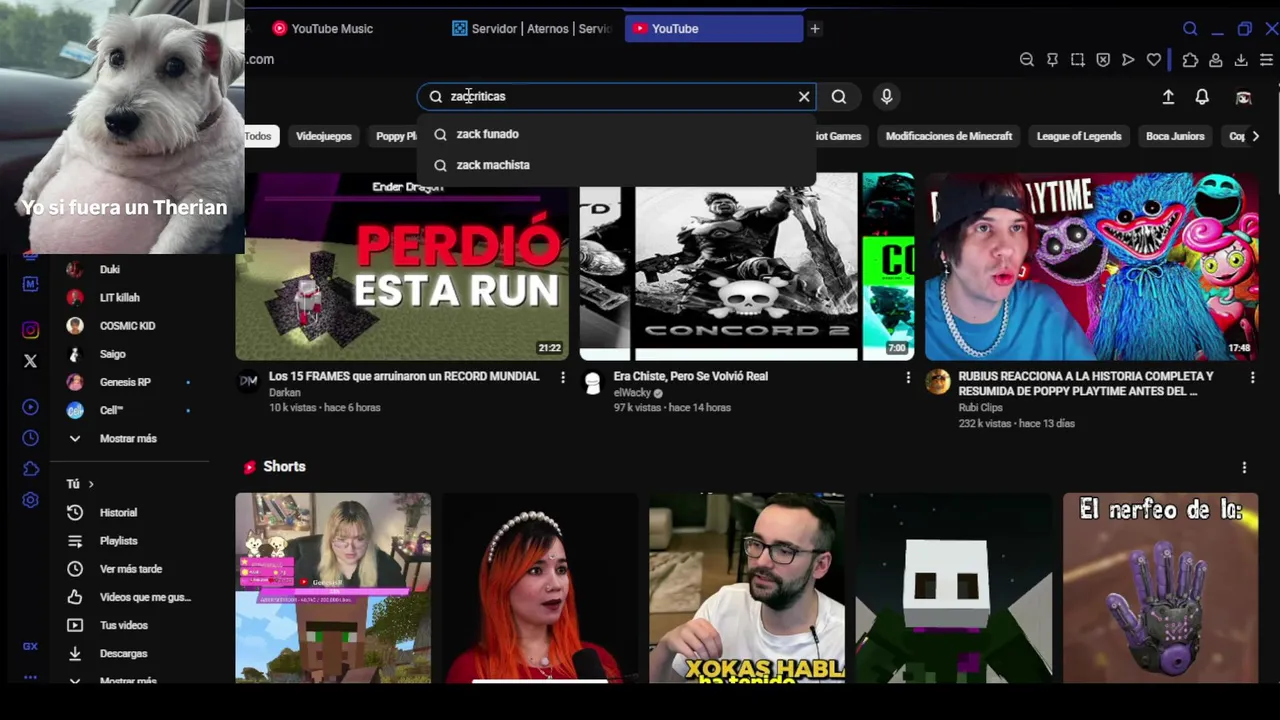The image size is (1280, 720).
Task: Expand the Tú section chevron
Action: 90,484
